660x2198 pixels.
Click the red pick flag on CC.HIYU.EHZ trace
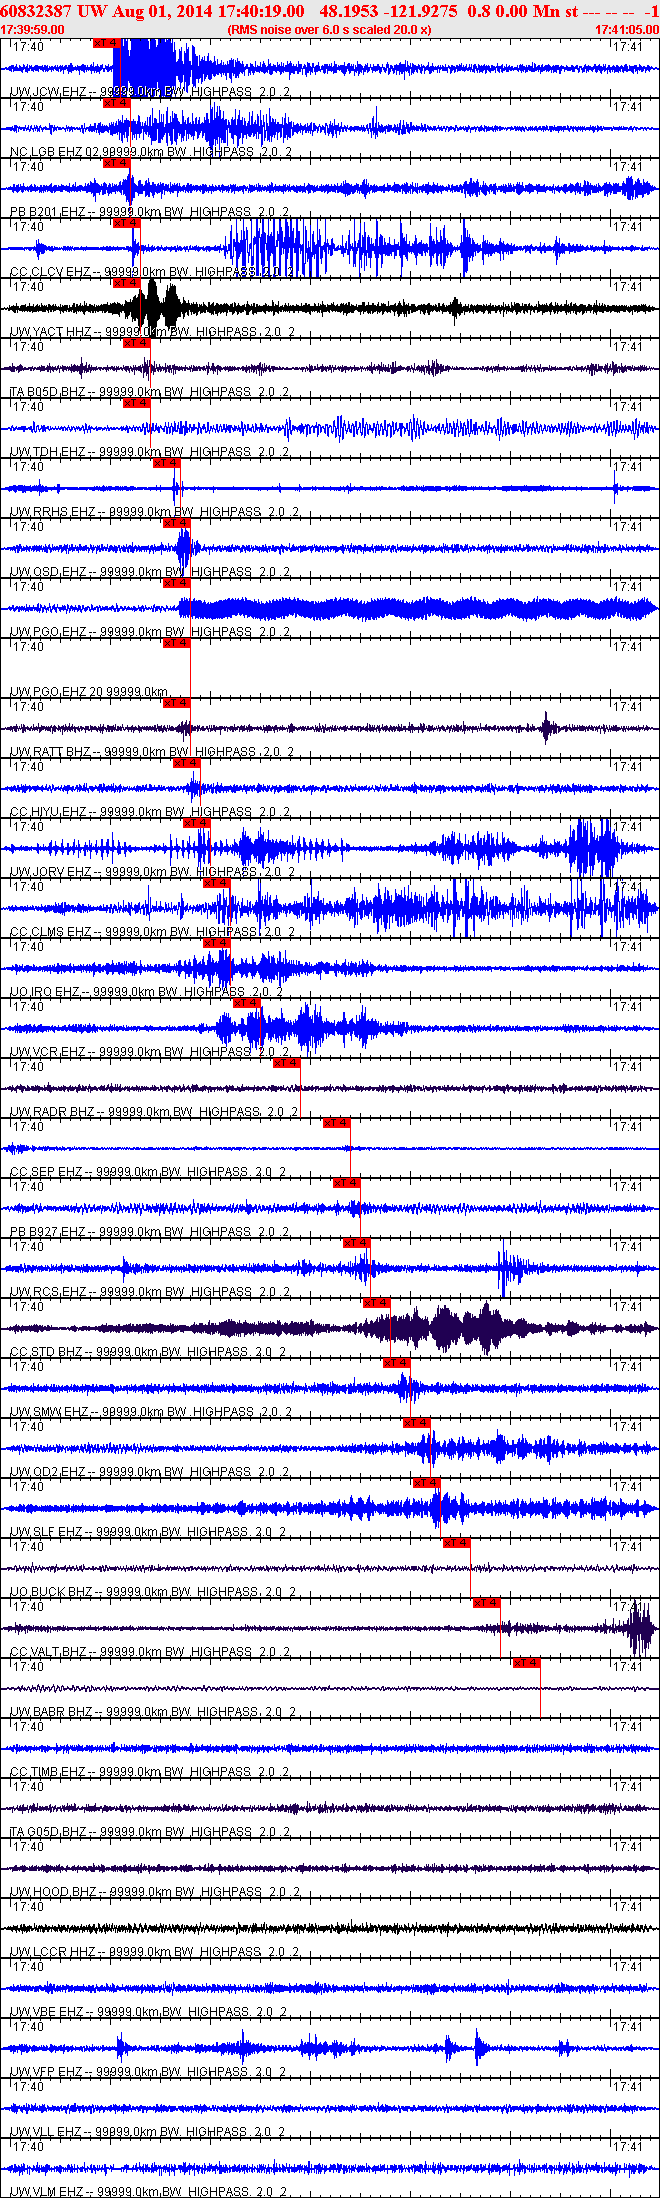pyautogui.click(x=186, y=763)
